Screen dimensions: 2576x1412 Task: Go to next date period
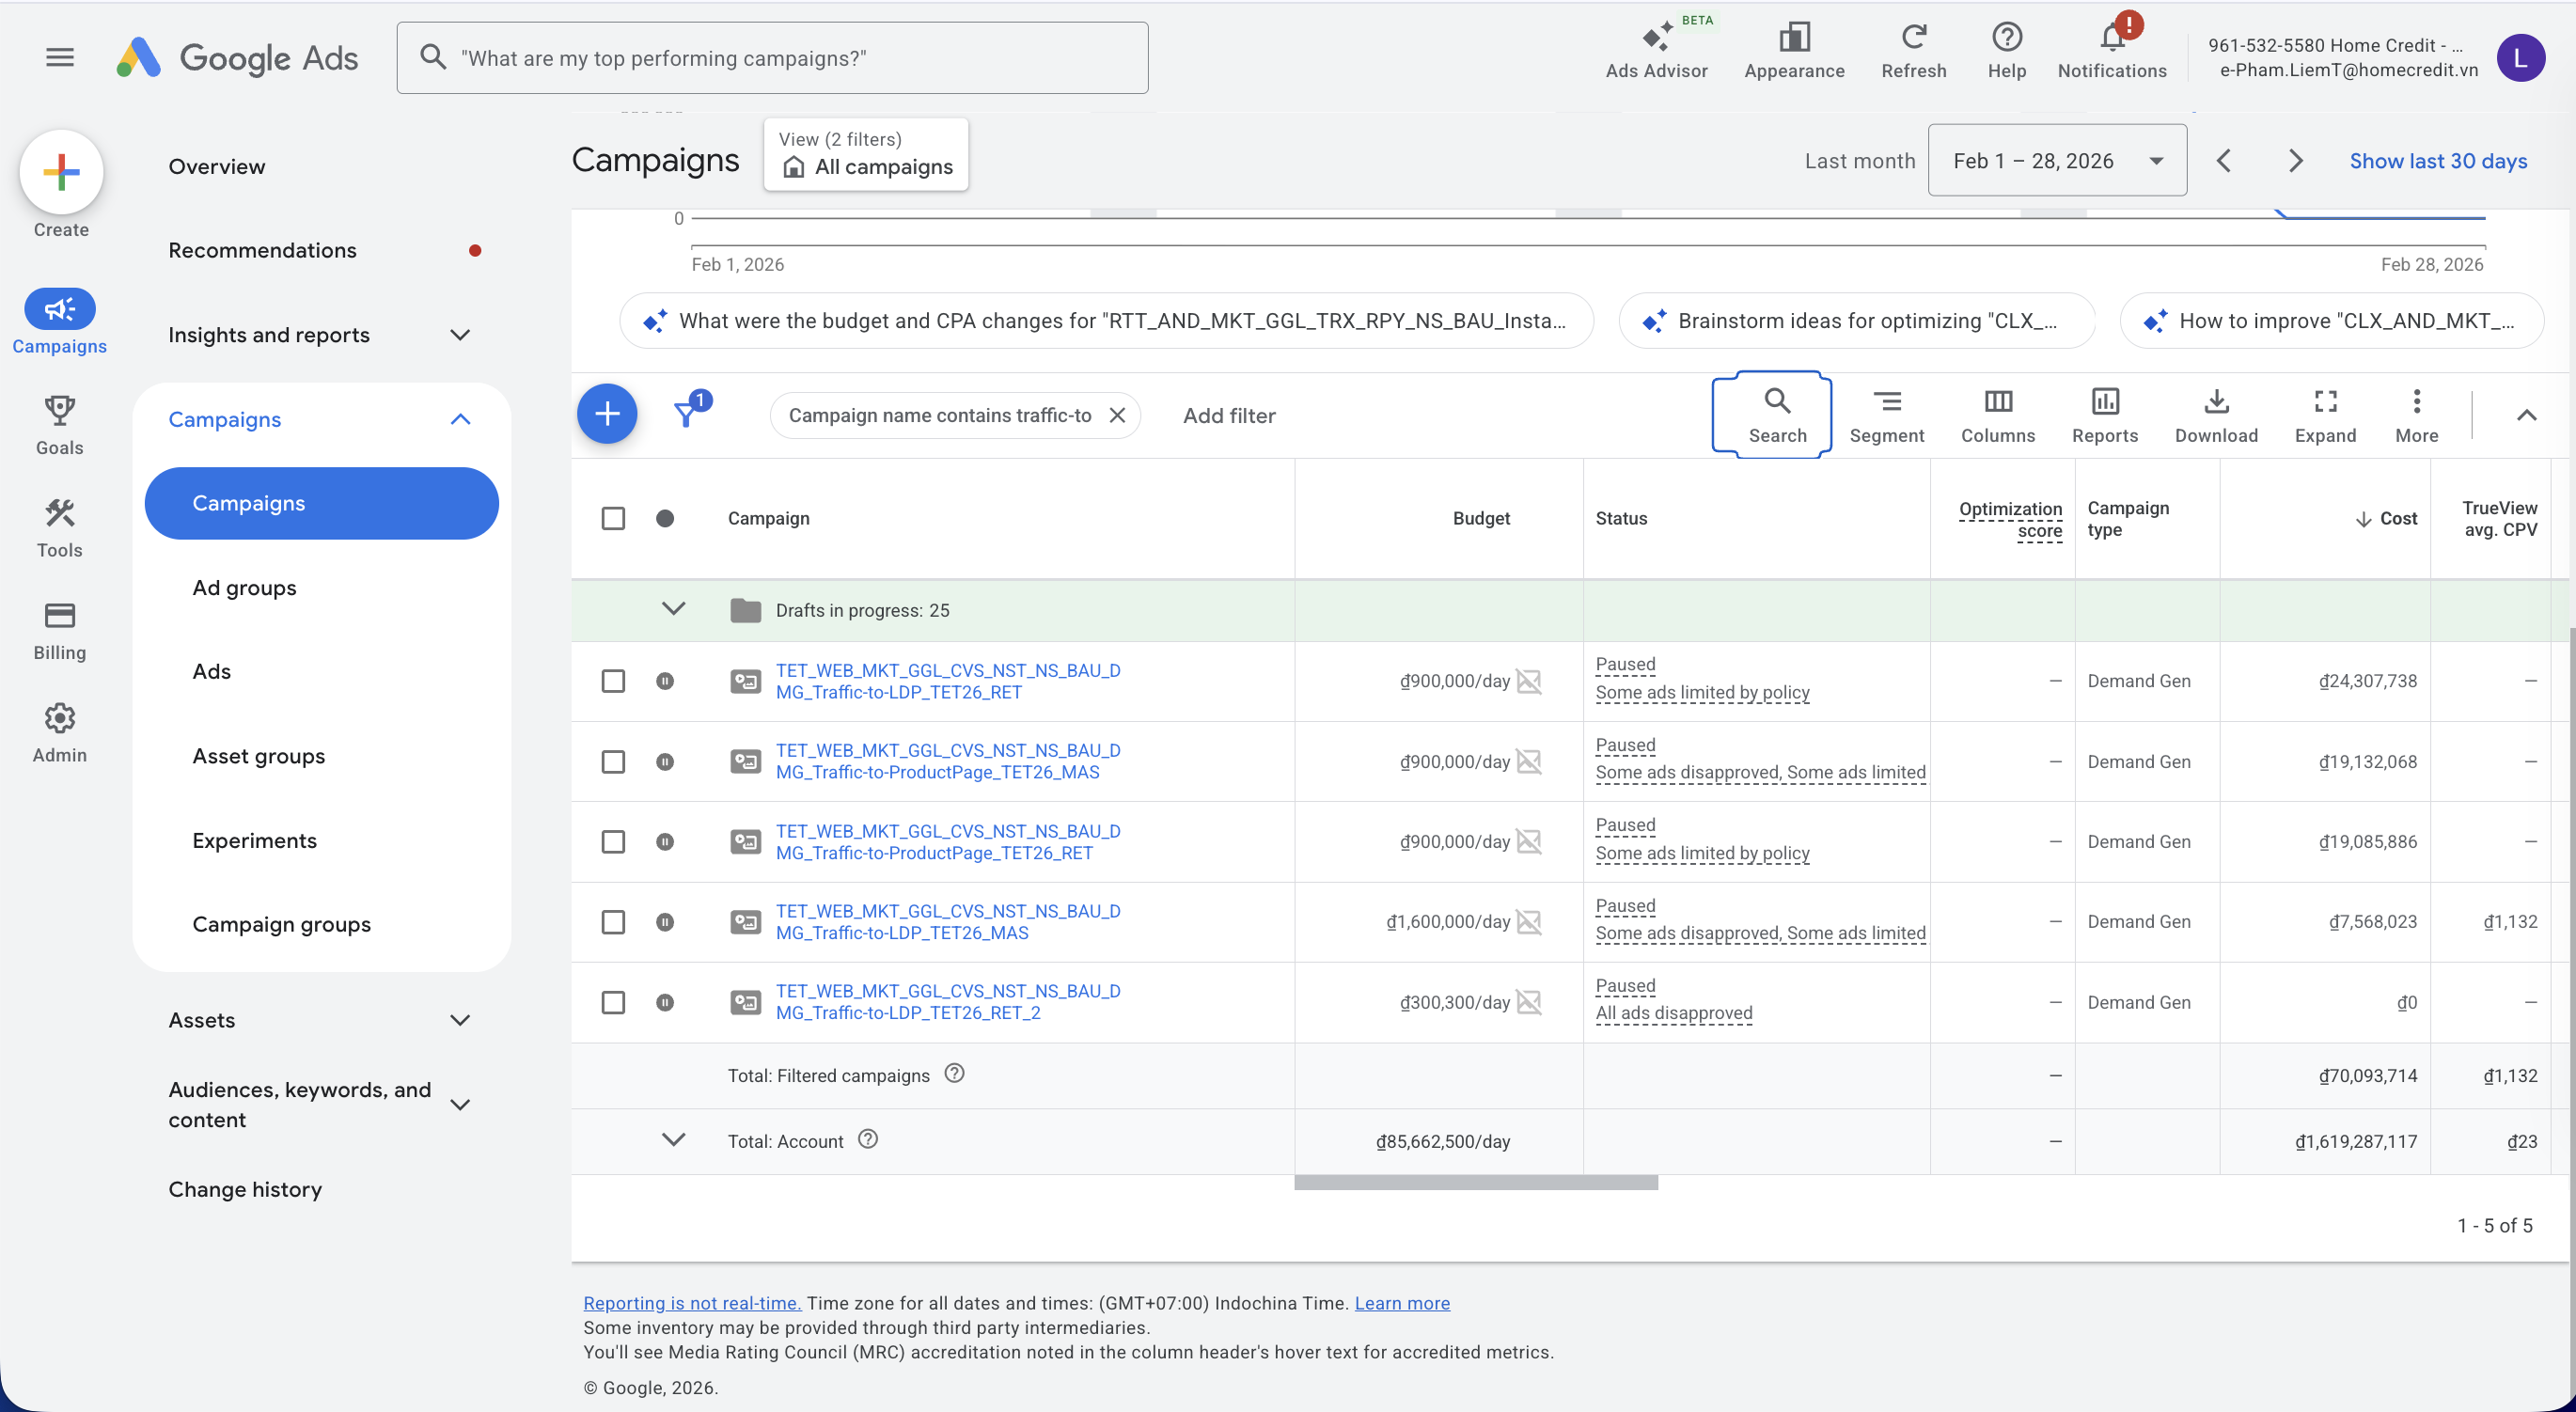pyautogui.click(x=2296, y=161)
